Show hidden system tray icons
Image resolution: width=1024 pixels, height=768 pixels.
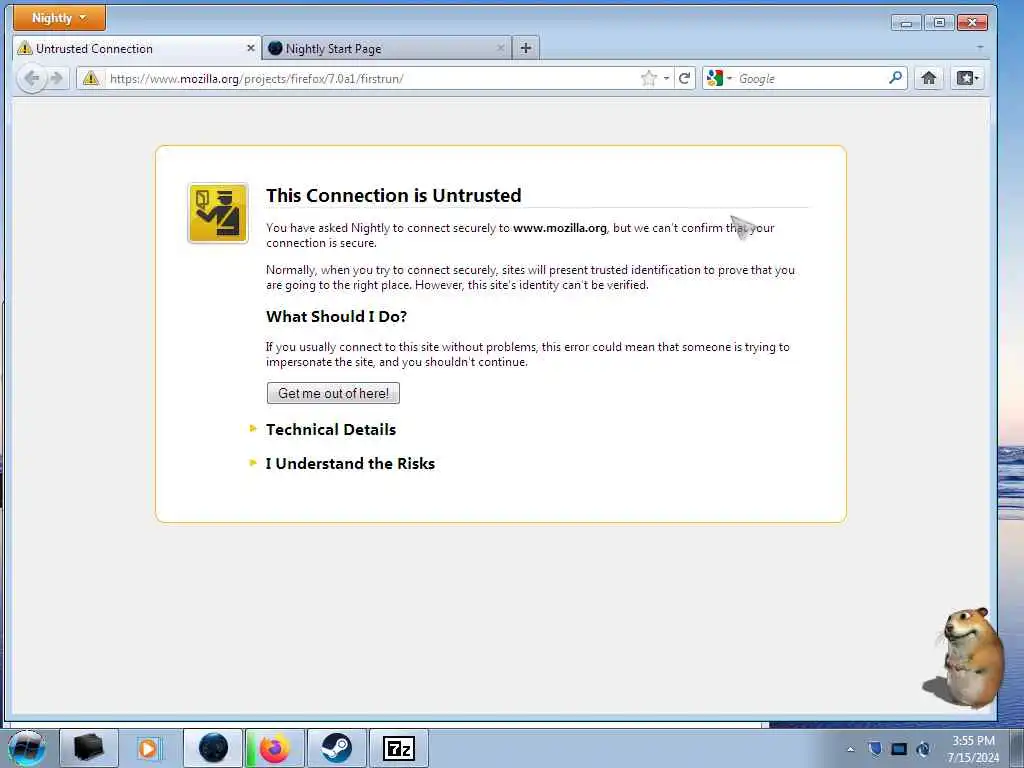coord(850,749)
